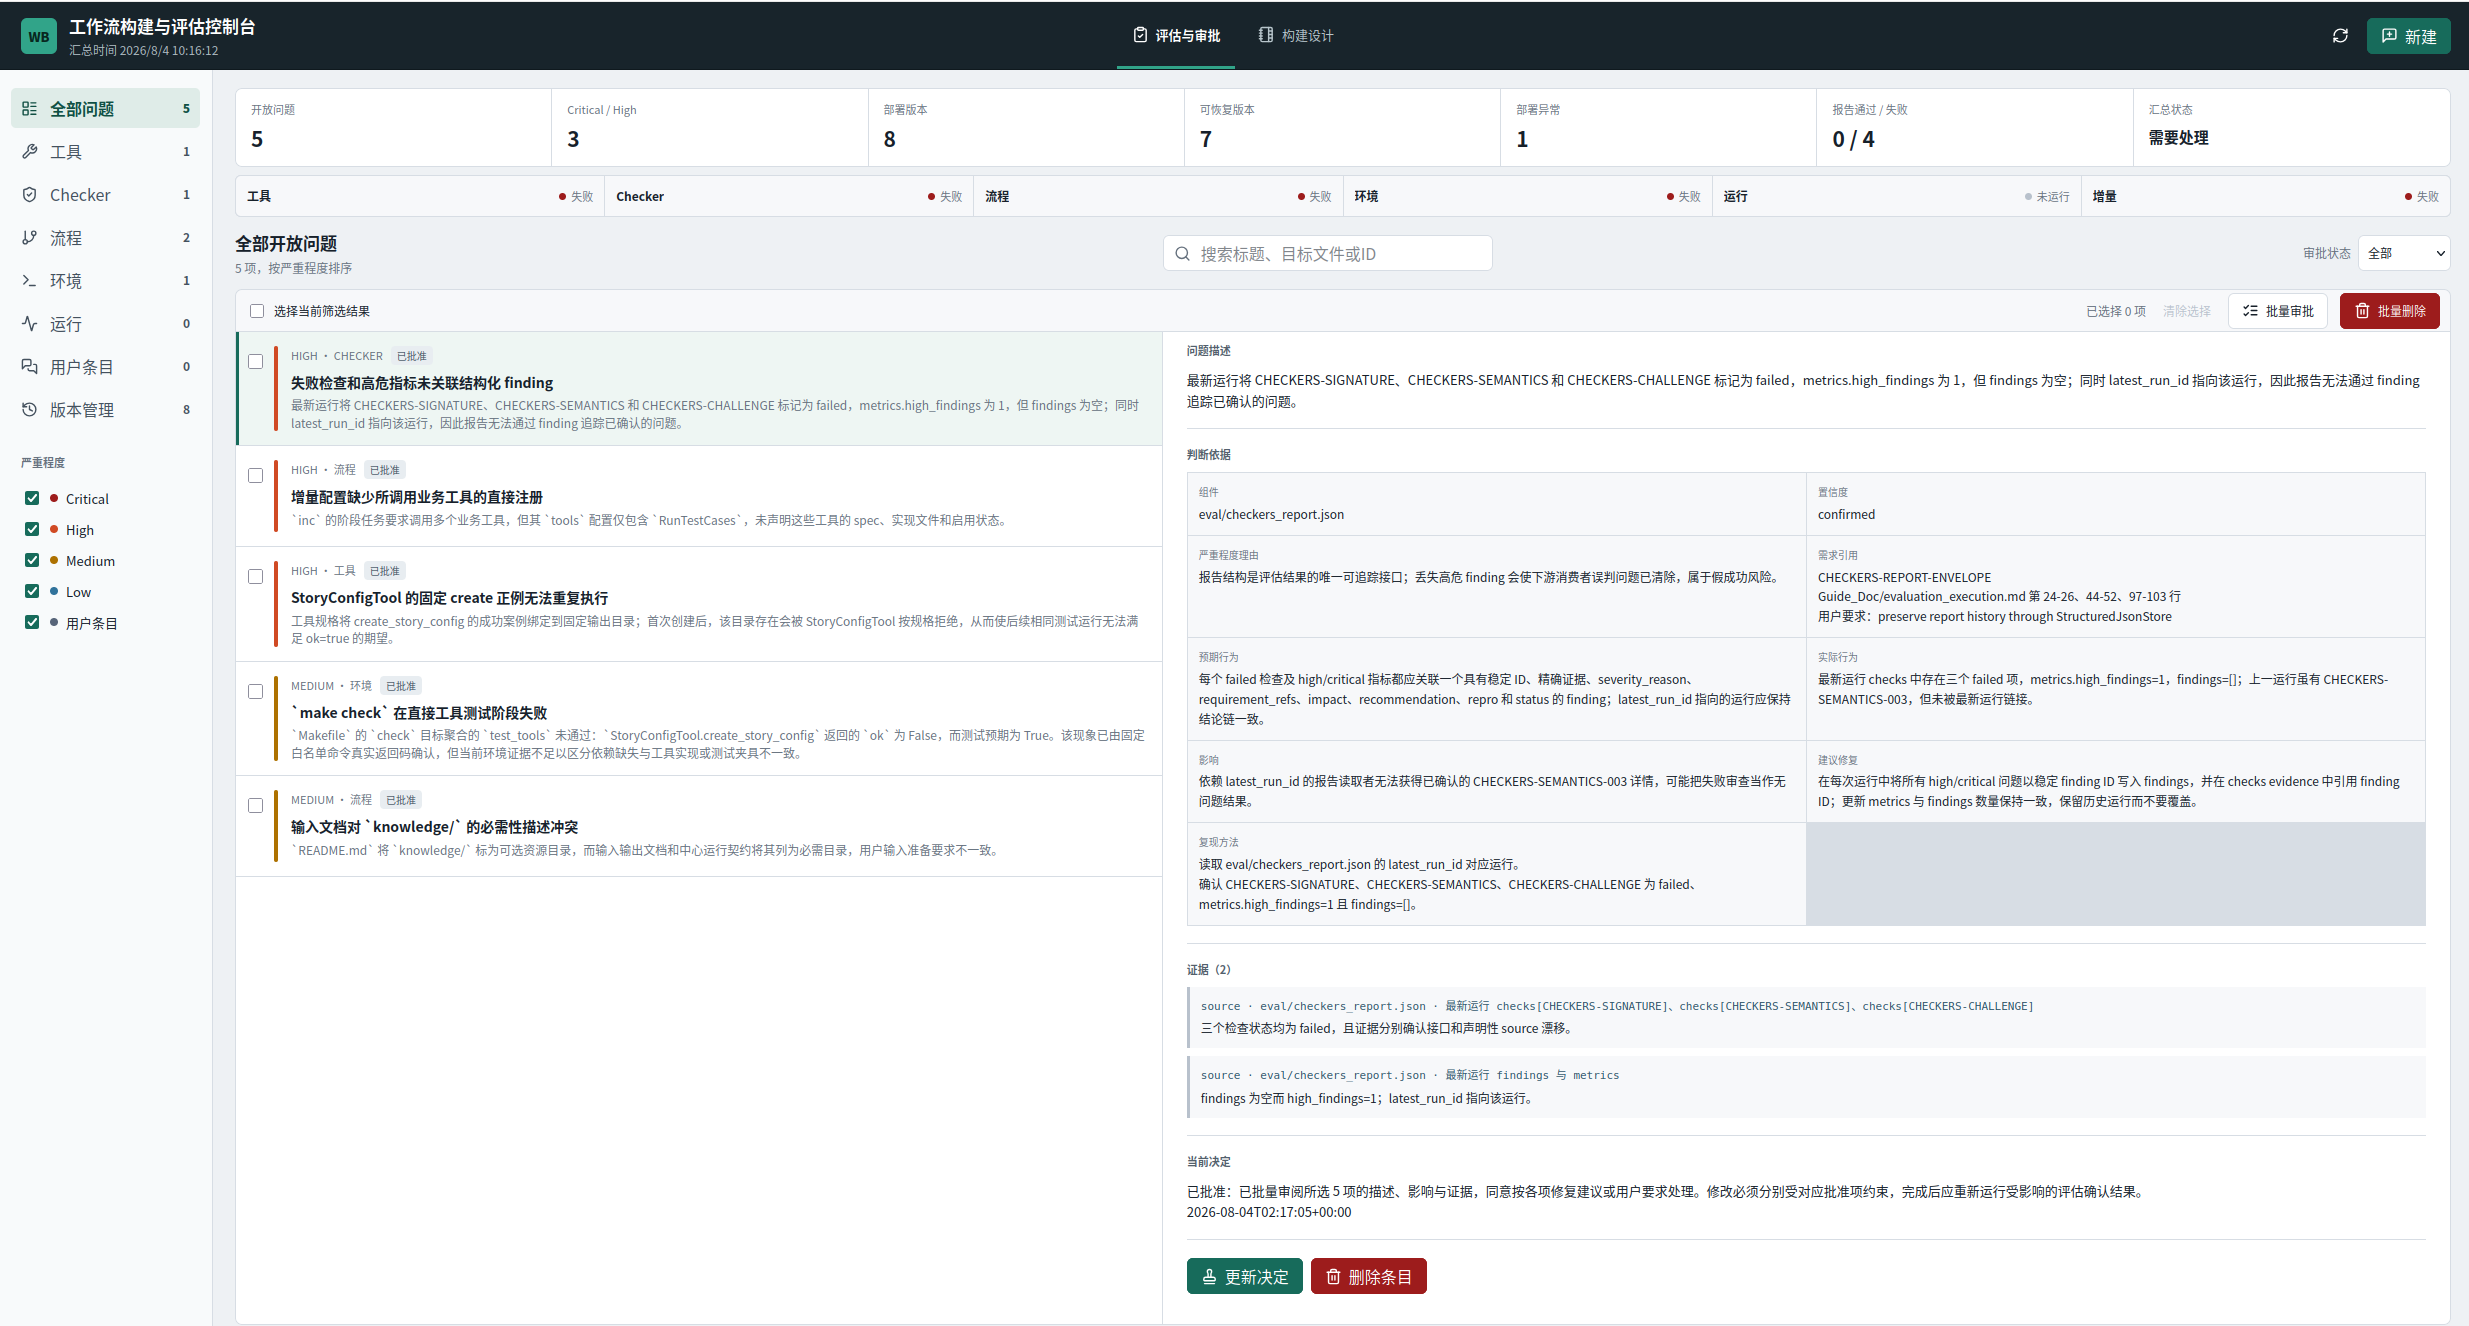Click the clipboard icon of 评估与审批 tab

[1140, 35]
